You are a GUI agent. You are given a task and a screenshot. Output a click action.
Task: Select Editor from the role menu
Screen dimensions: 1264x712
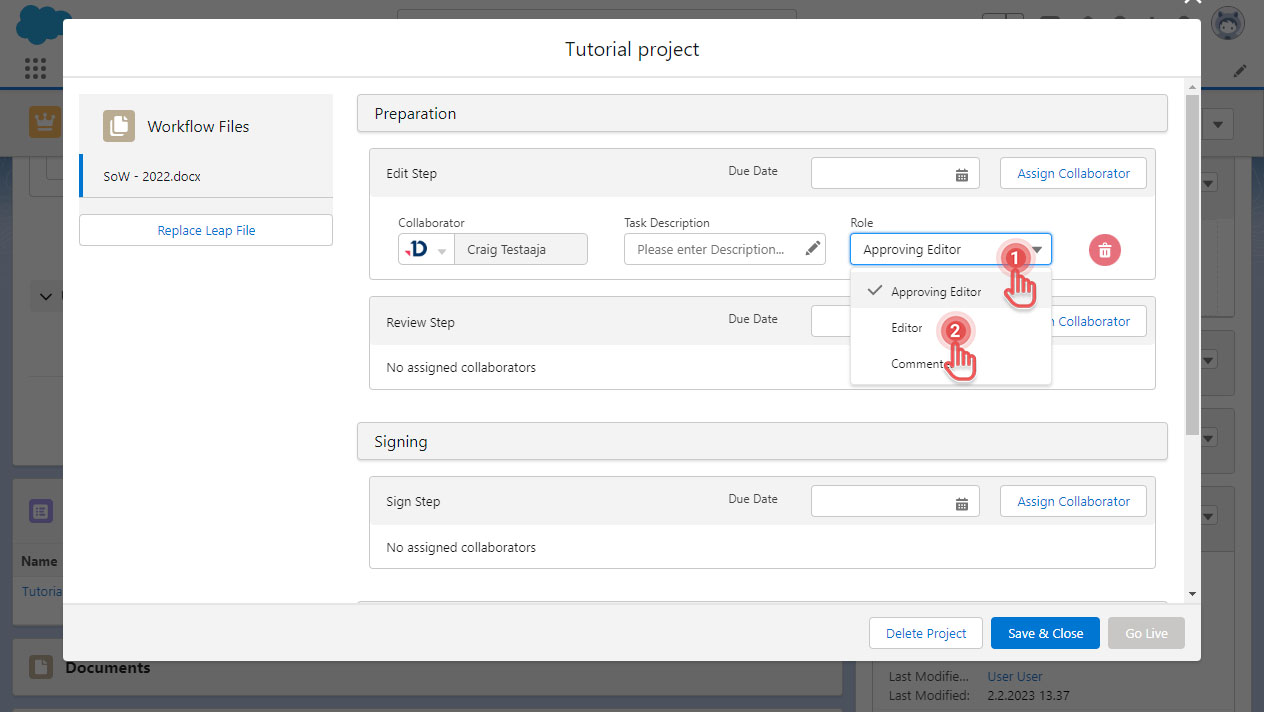(906, 327)
